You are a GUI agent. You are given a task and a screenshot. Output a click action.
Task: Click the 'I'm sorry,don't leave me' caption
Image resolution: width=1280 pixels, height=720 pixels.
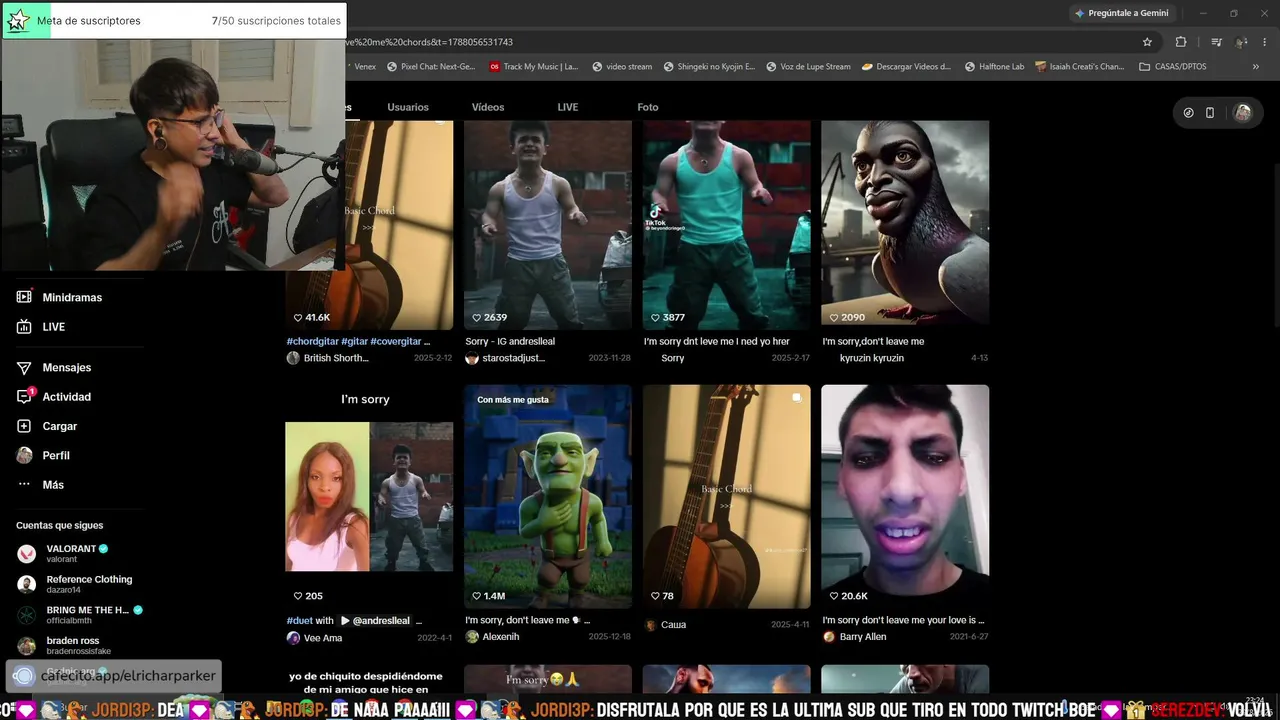point(873,341)
